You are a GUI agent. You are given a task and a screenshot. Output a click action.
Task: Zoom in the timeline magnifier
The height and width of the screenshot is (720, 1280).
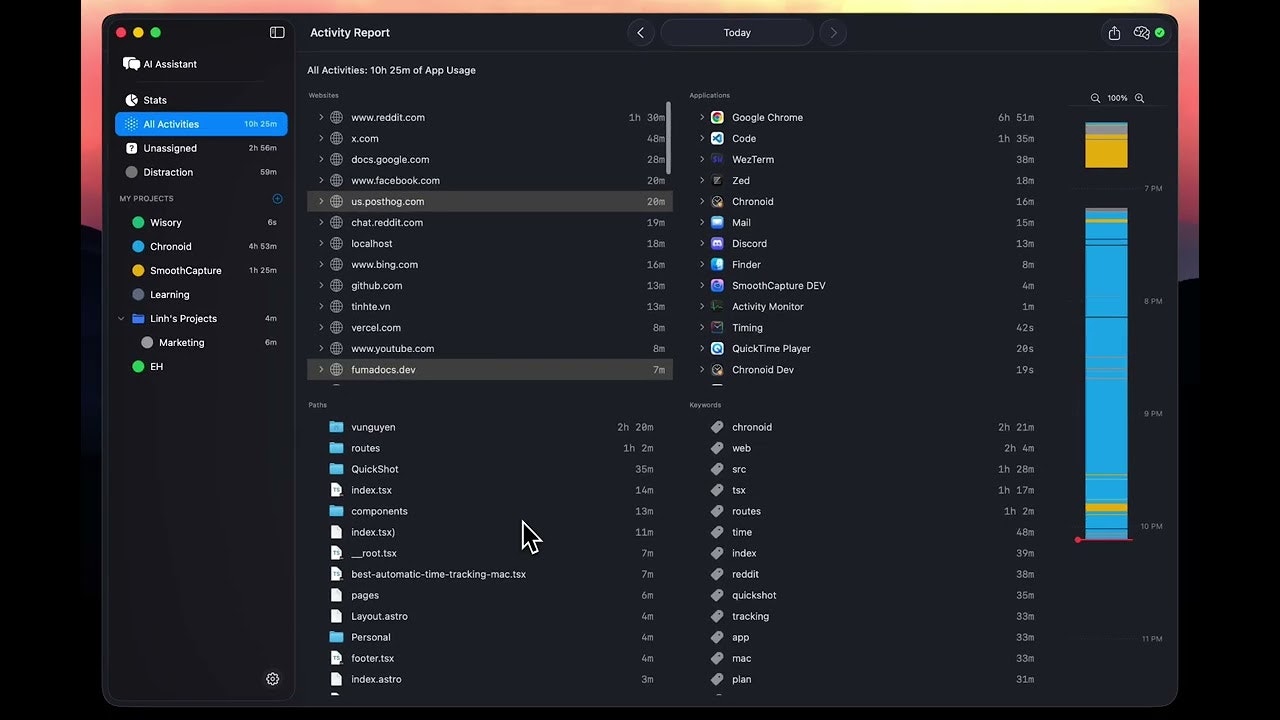pos(1139,98)
